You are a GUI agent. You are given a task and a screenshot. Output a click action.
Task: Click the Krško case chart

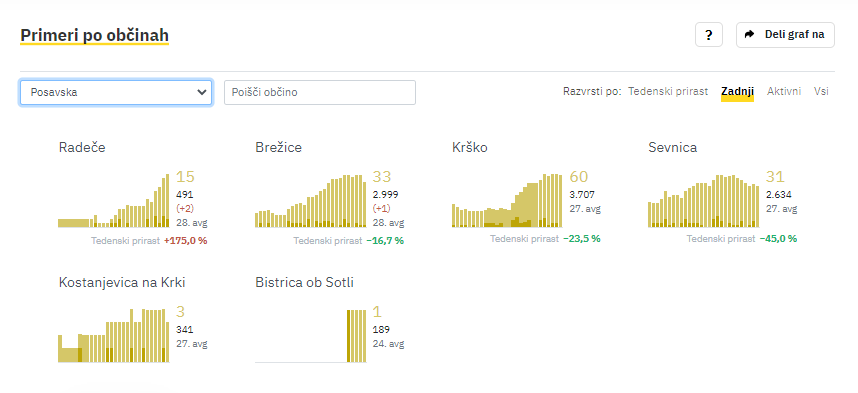point(507,200)
